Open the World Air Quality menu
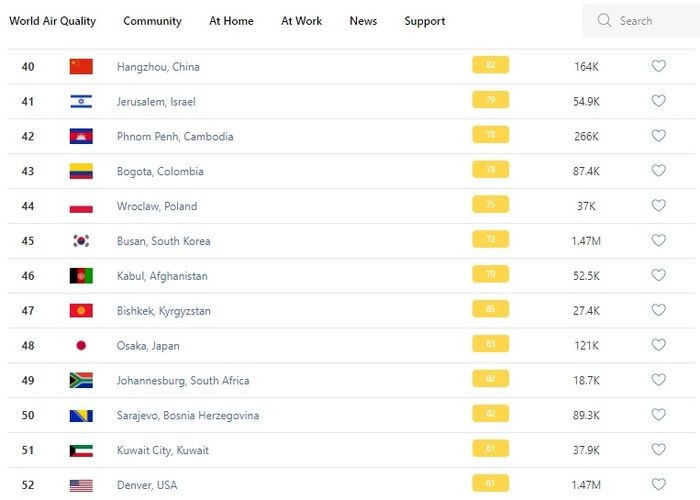700x500 pixels. pos(52,21)
